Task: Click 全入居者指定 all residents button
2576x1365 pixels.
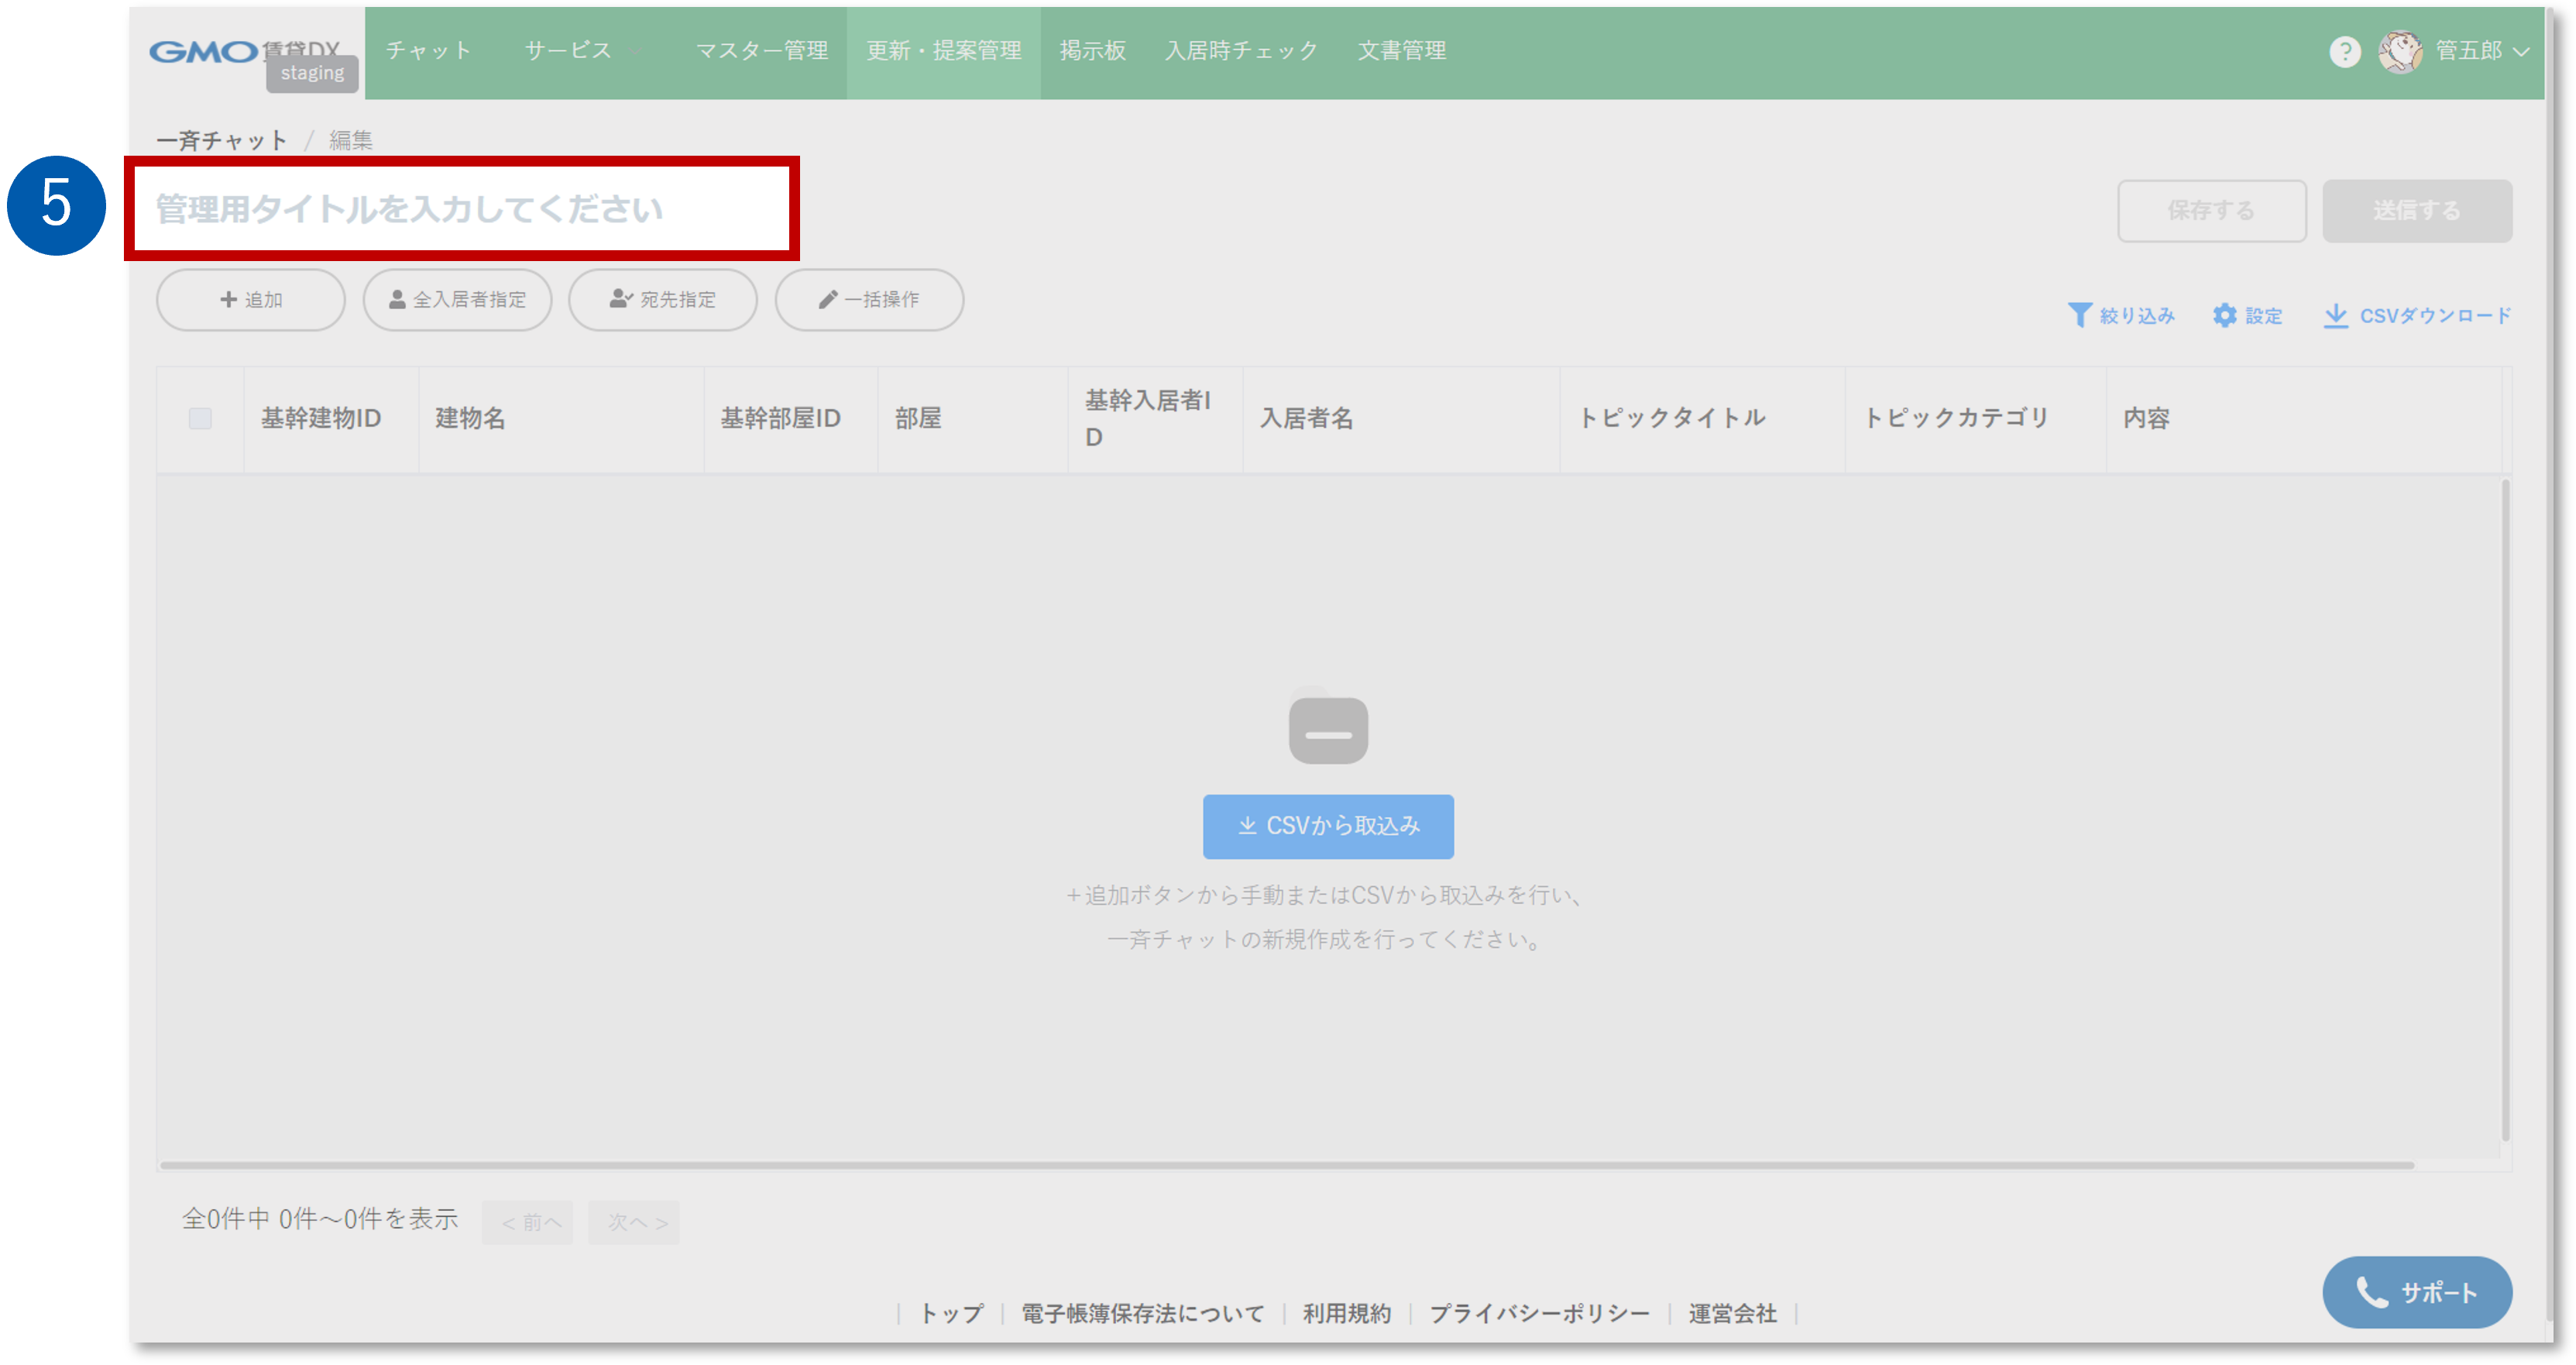Action: pyautogui.click(x=457, y=300)
